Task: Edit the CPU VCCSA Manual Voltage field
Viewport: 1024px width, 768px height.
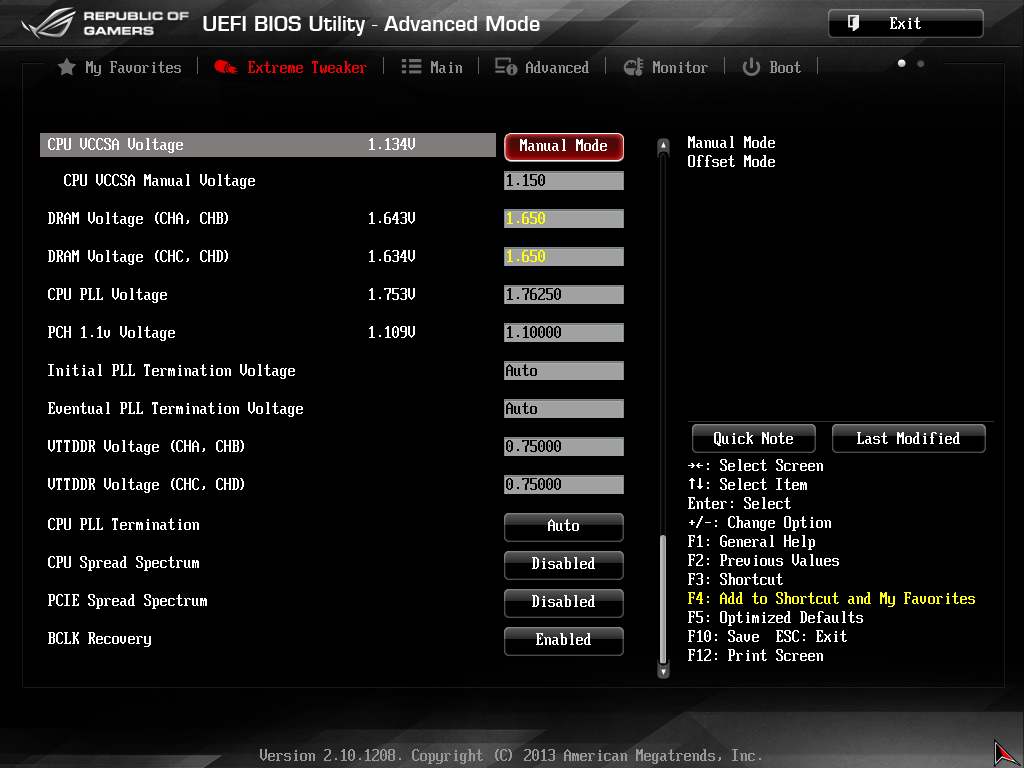Action: (564, 181)
